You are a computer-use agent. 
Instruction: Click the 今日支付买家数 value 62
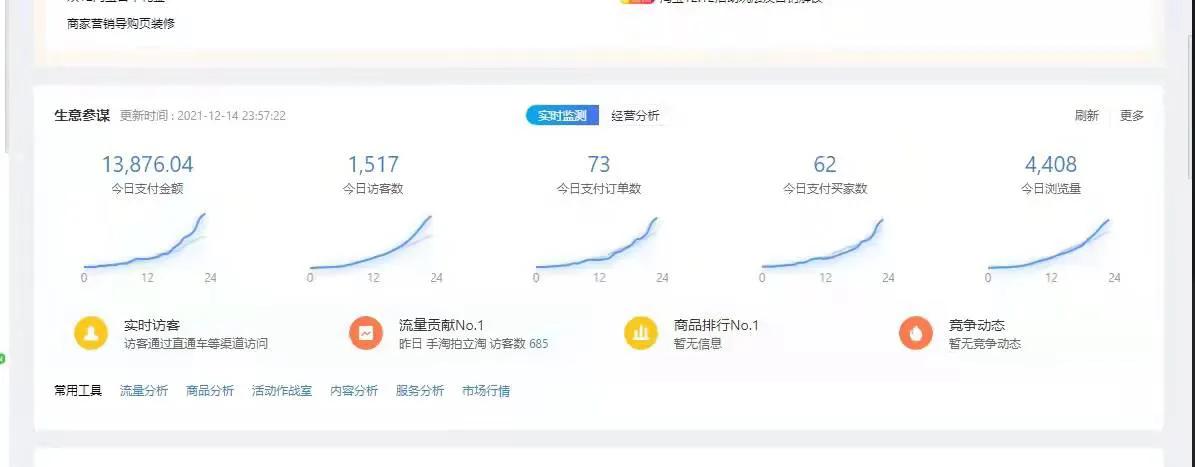[825, 165]
